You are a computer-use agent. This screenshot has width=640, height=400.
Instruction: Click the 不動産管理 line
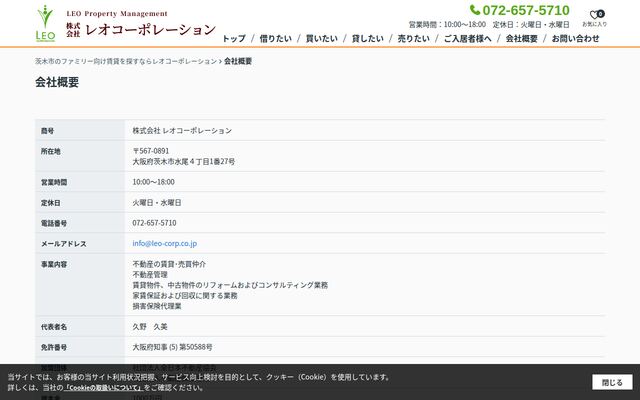(150, 275)
